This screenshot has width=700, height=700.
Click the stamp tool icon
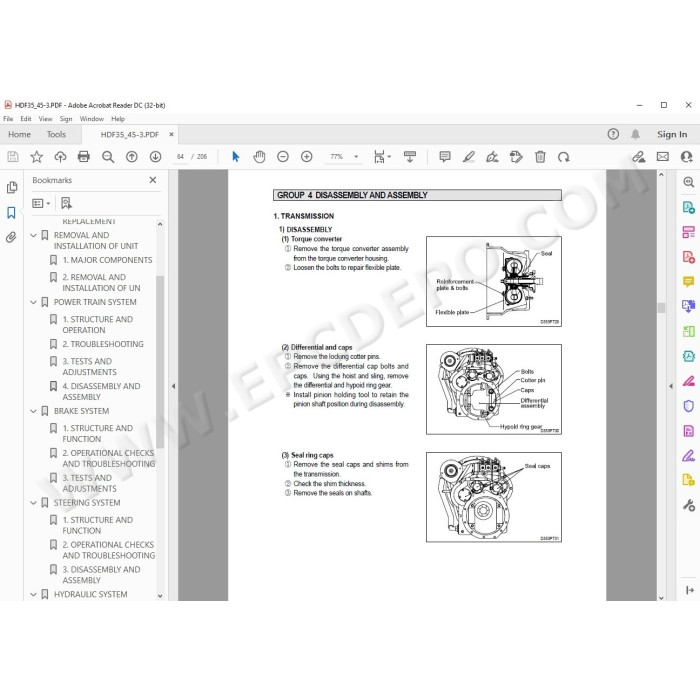pyautogui.click(x=516, y=157)
